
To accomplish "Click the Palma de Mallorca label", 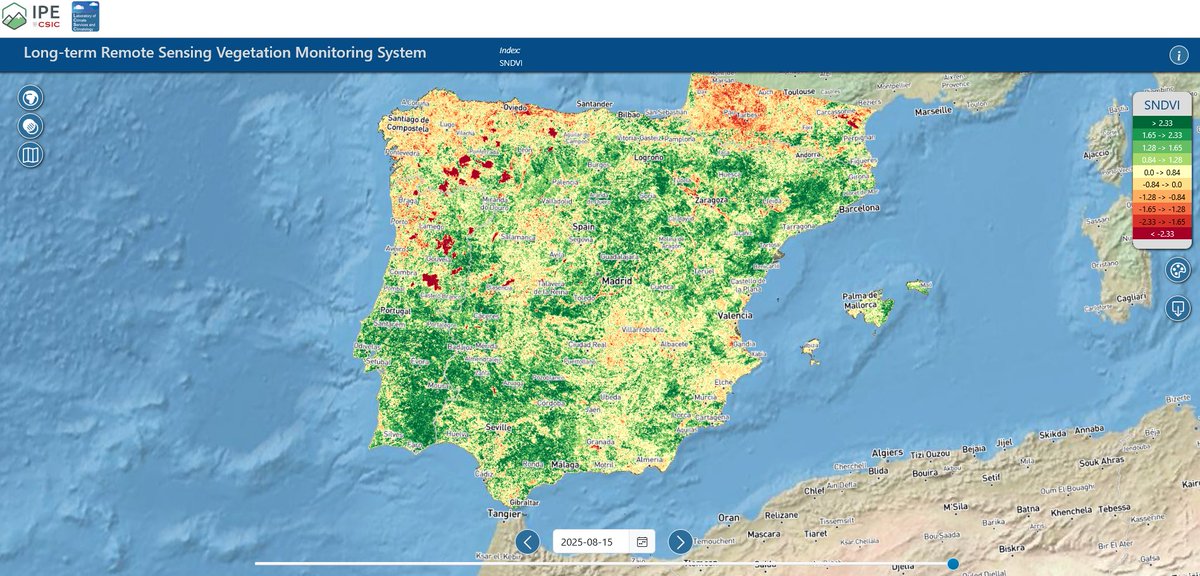I will (860, 300).
